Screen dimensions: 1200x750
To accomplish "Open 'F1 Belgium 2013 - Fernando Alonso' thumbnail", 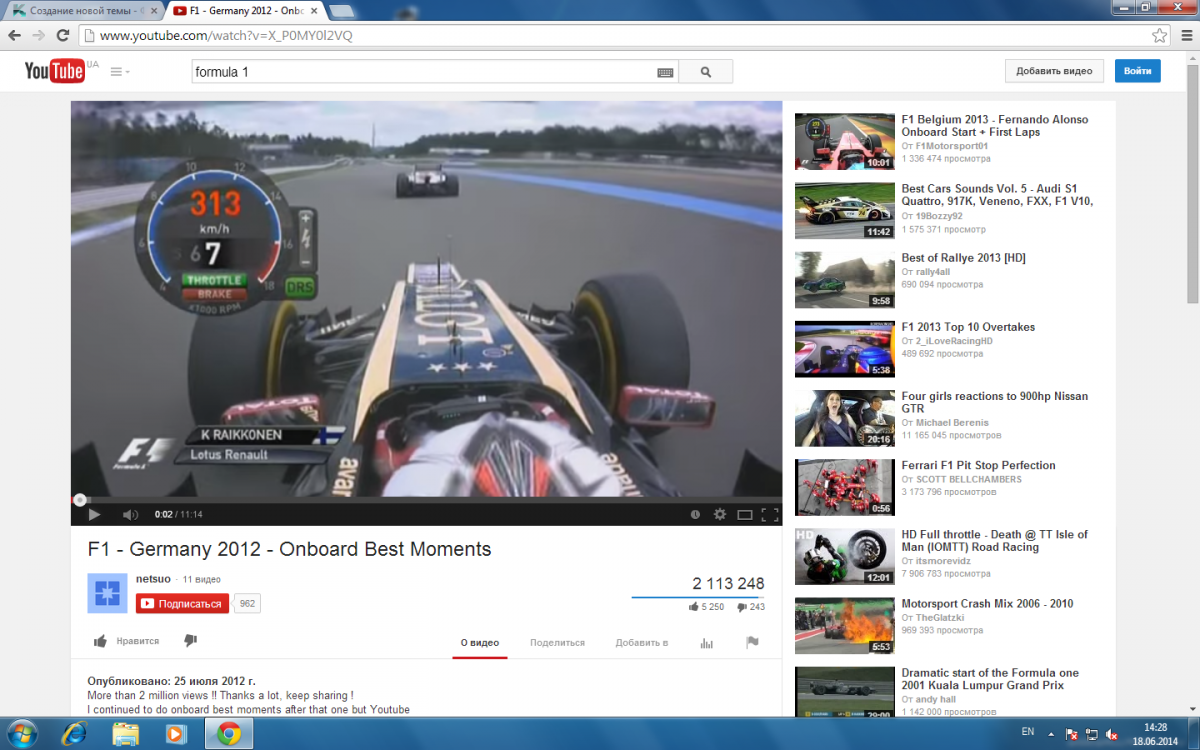I will [x=845, y=141].
